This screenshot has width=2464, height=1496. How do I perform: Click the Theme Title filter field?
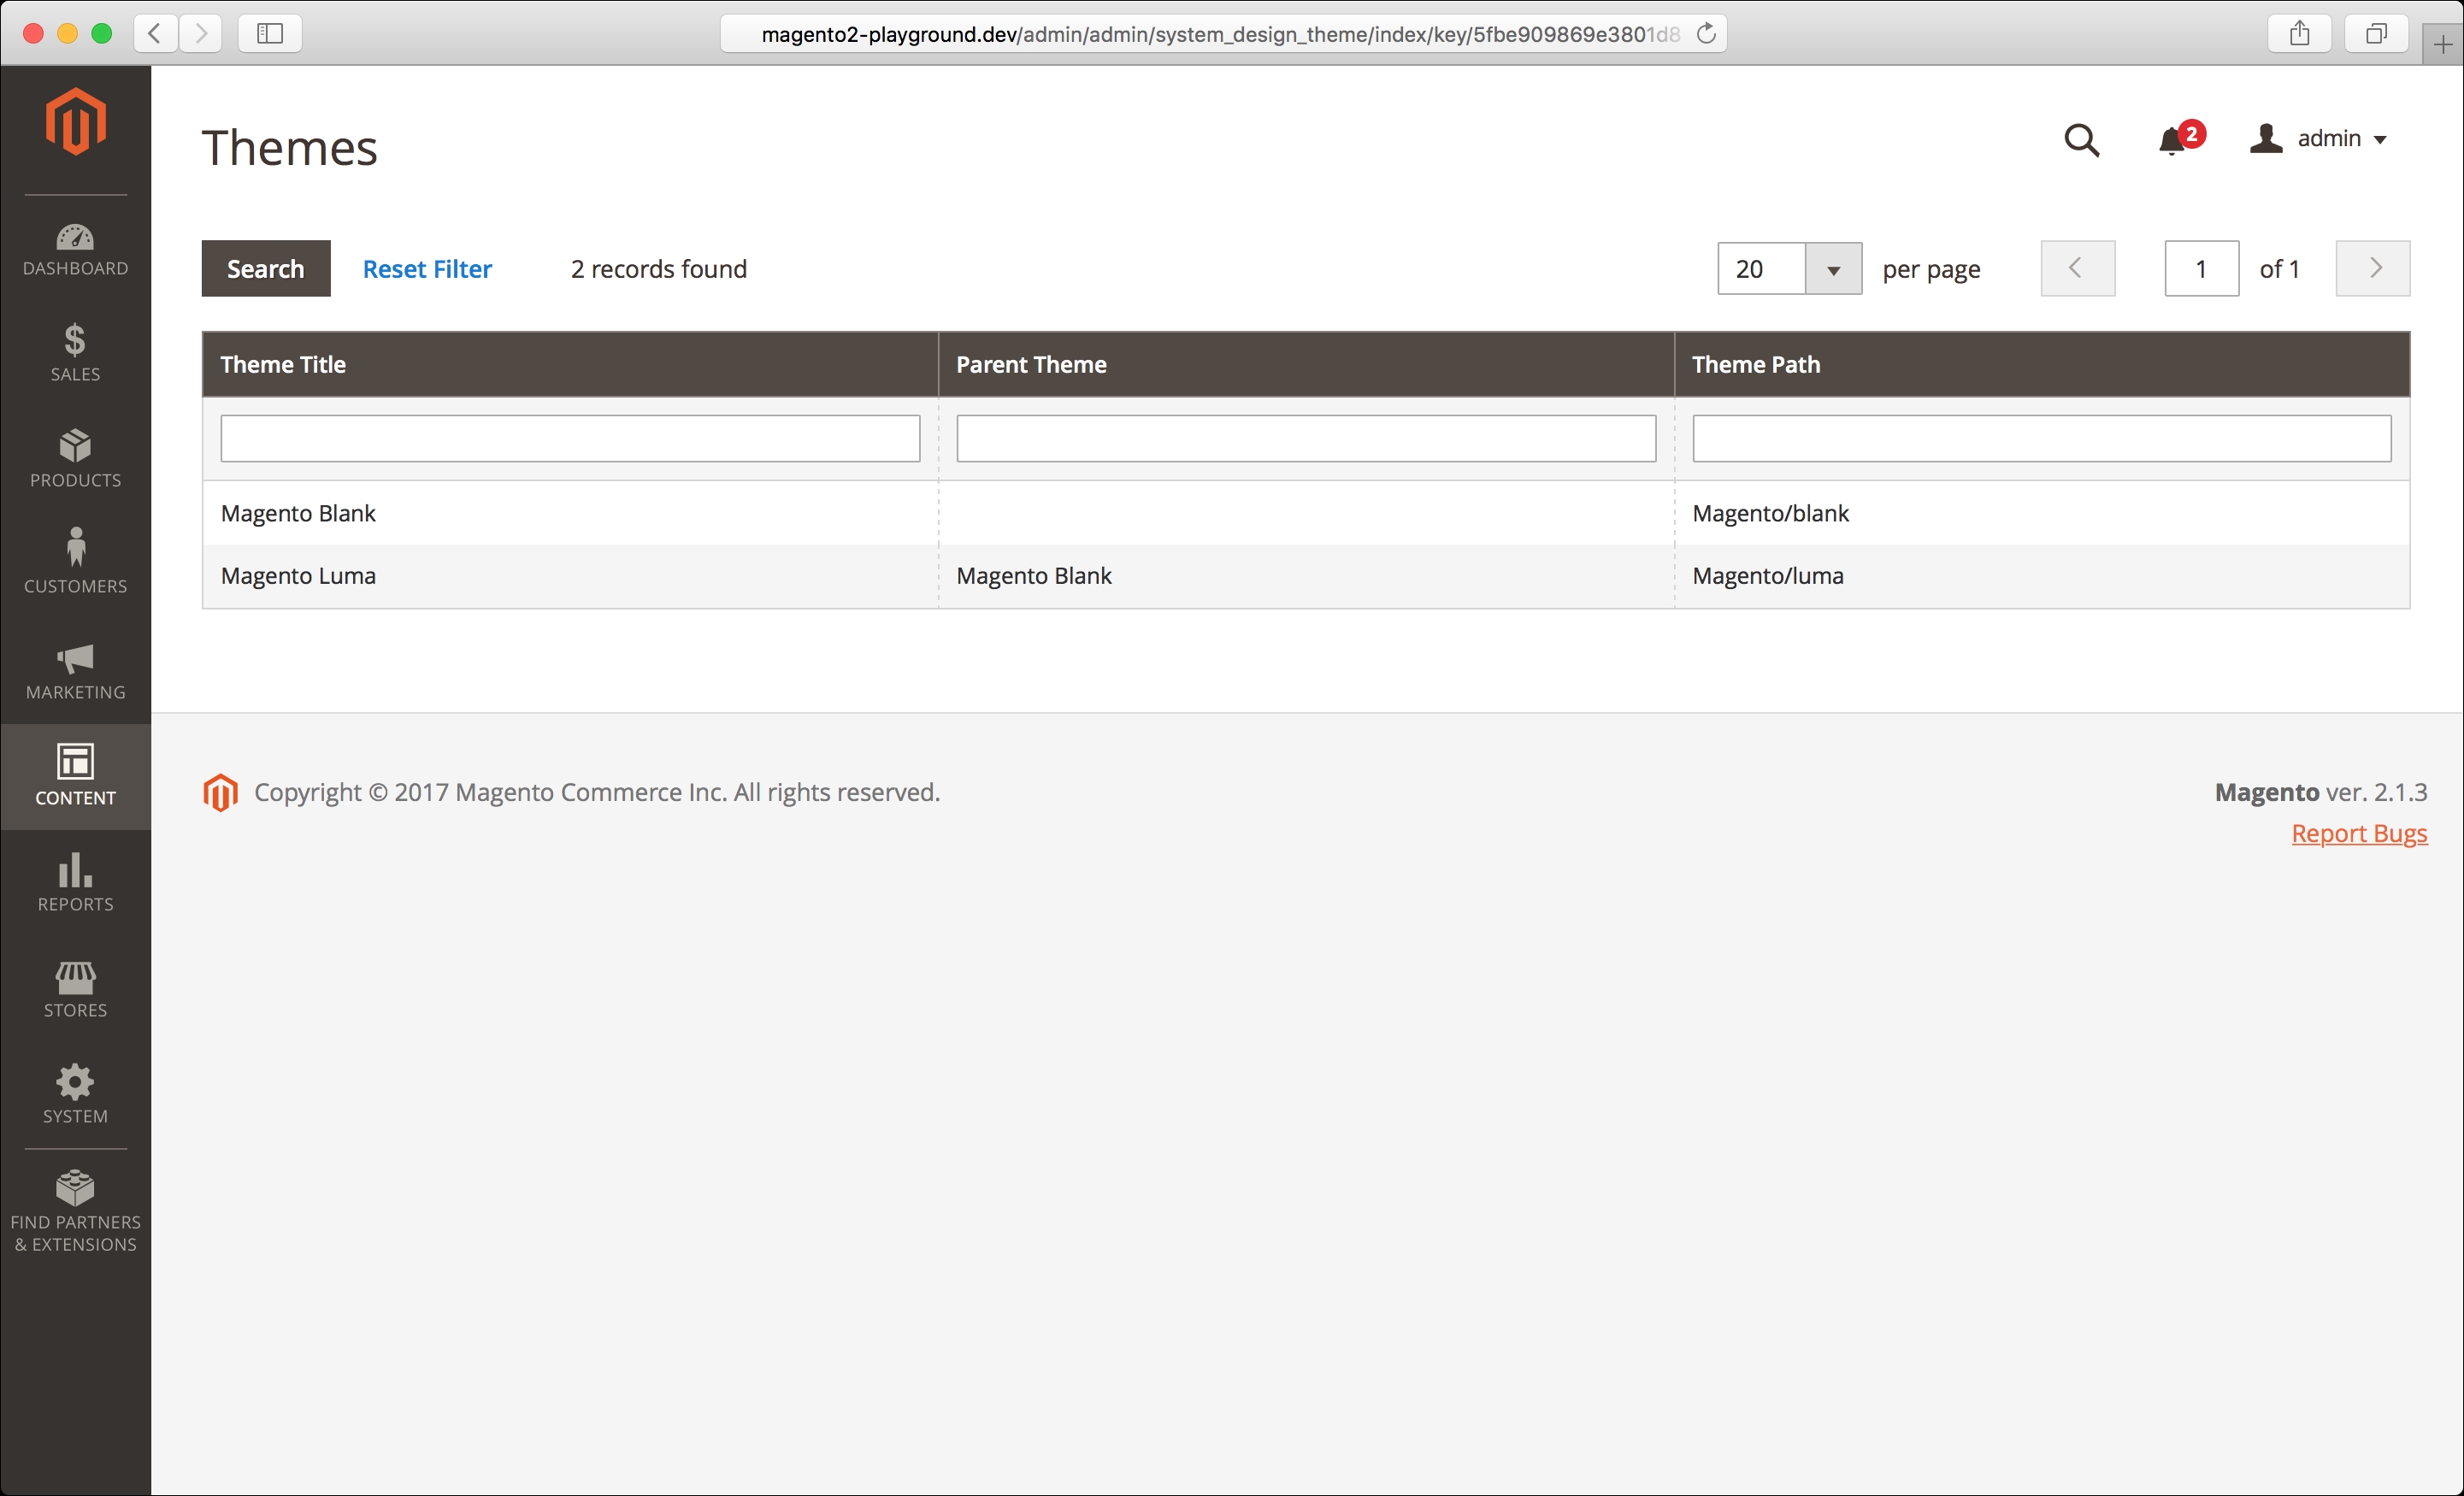[570, 439]
